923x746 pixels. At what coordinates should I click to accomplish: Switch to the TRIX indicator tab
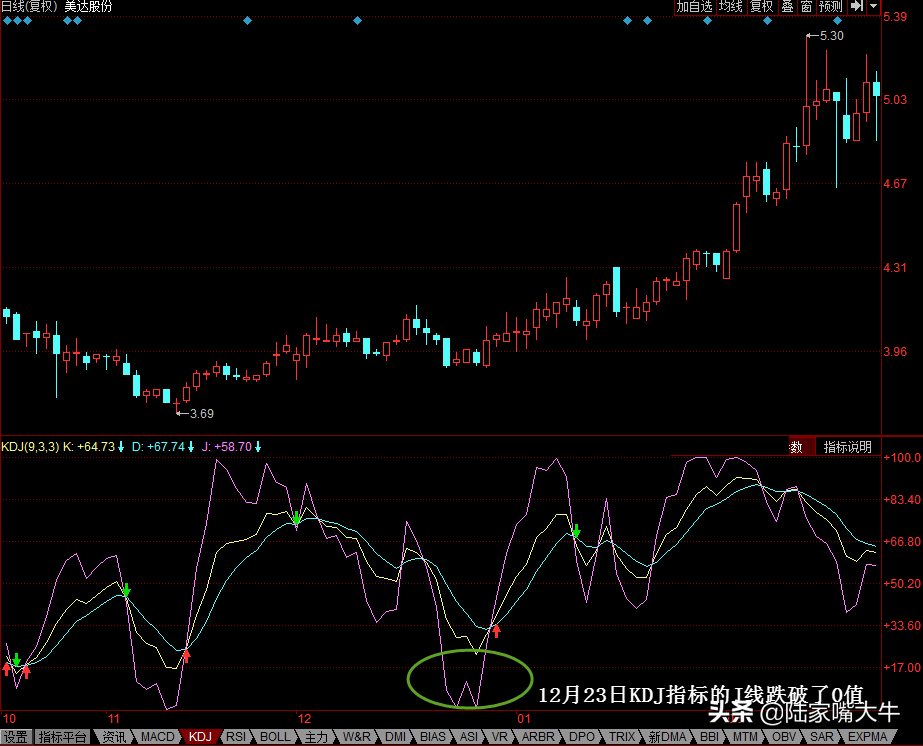click(622, 737)
